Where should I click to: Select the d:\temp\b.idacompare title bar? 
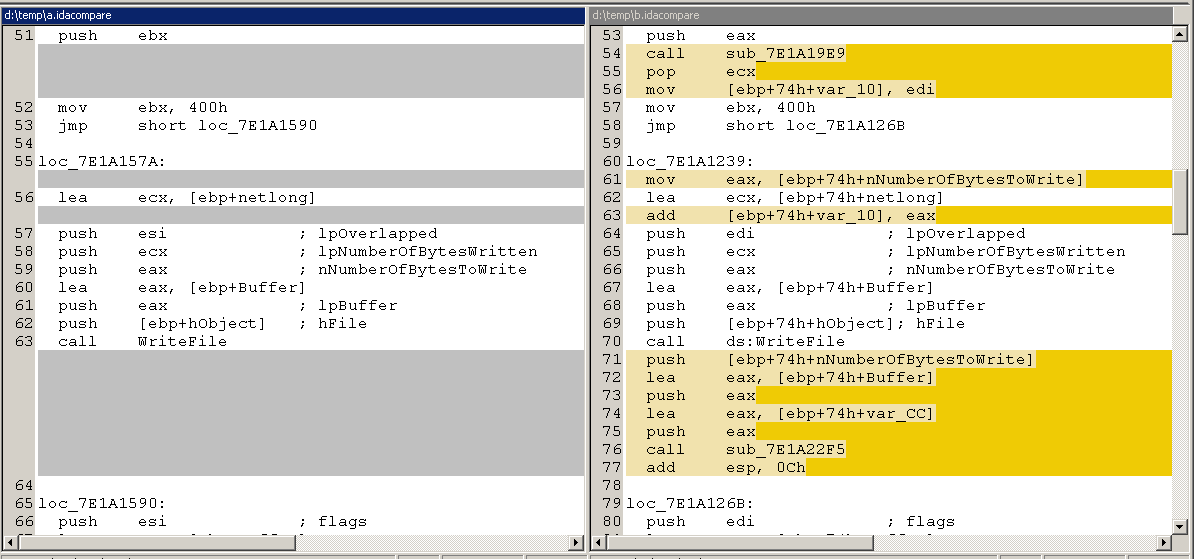tap(882, 15)
